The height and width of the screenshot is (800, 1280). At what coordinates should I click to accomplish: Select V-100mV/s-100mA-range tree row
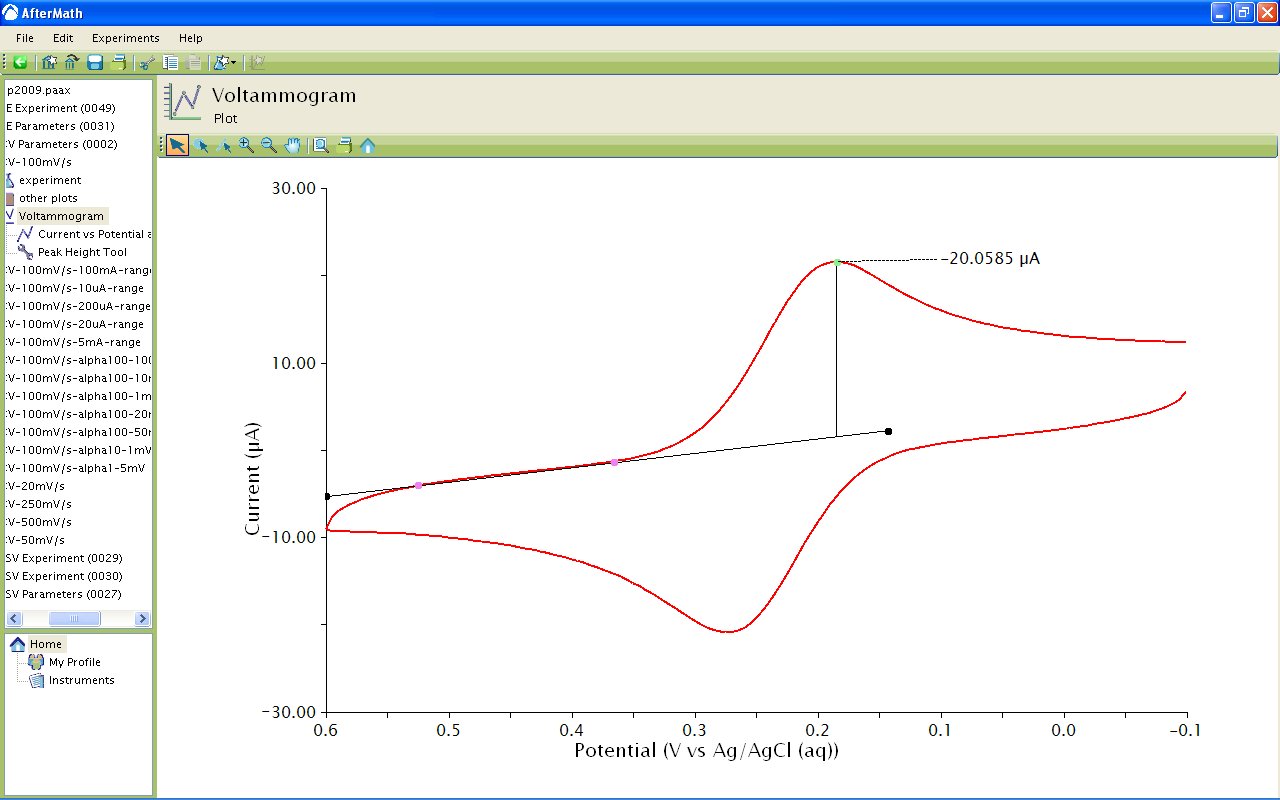(x=78, y=270)
